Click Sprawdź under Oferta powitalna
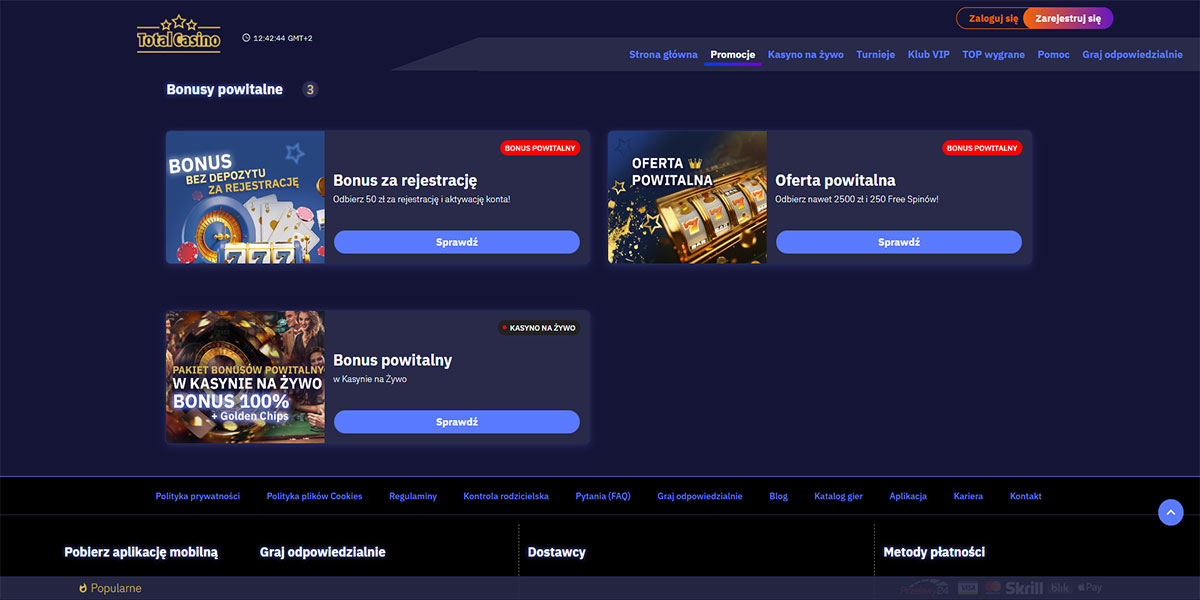 (898, 242)
